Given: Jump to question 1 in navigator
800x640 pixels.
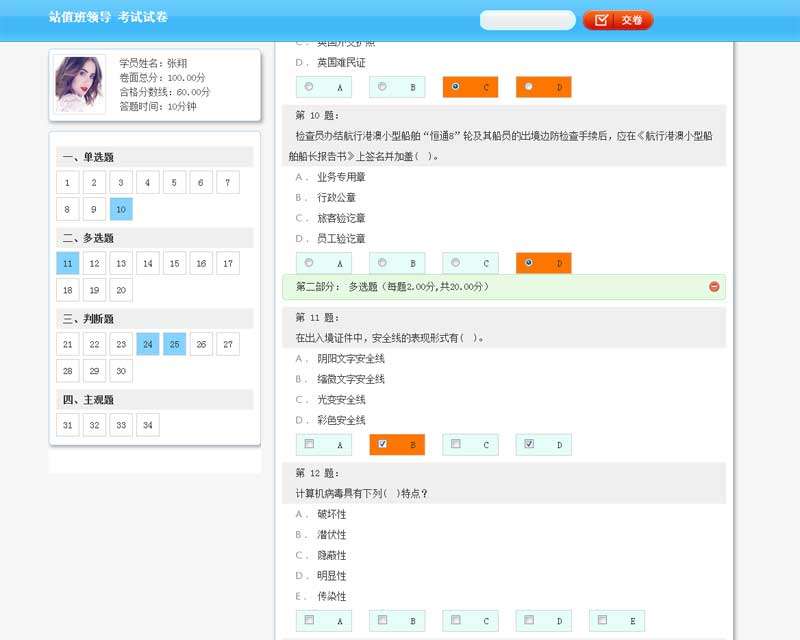Looking at the screenshot, I should tap(67, 182).
